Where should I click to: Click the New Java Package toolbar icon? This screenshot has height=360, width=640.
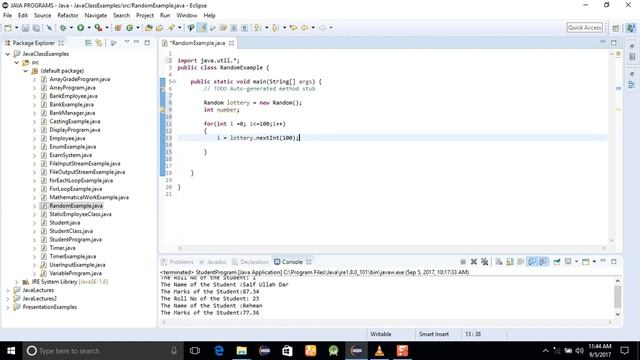coord(118,28)
